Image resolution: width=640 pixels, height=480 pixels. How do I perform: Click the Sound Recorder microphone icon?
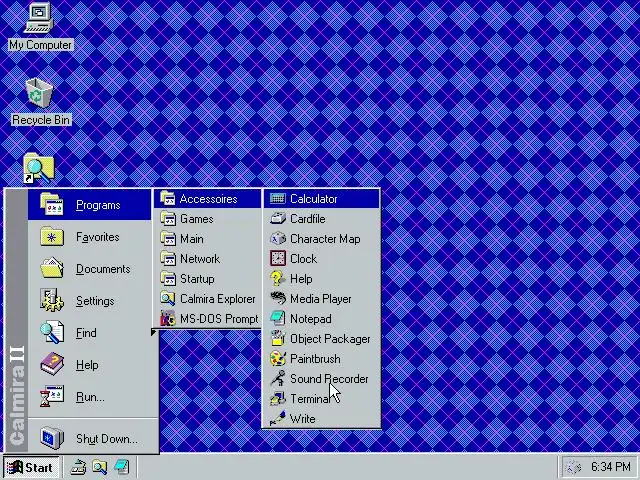point(278,379)
